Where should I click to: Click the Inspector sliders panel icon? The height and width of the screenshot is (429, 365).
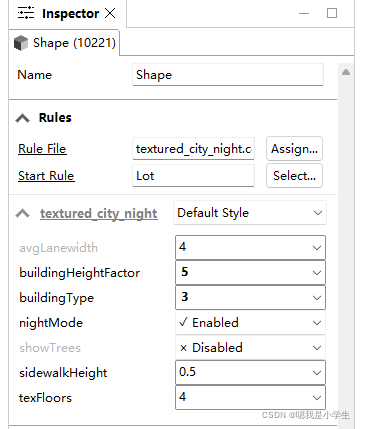[x=26, y=13]
